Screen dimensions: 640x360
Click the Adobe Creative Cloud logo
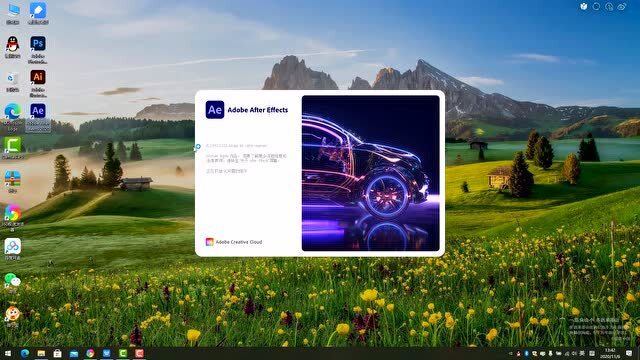209,242
